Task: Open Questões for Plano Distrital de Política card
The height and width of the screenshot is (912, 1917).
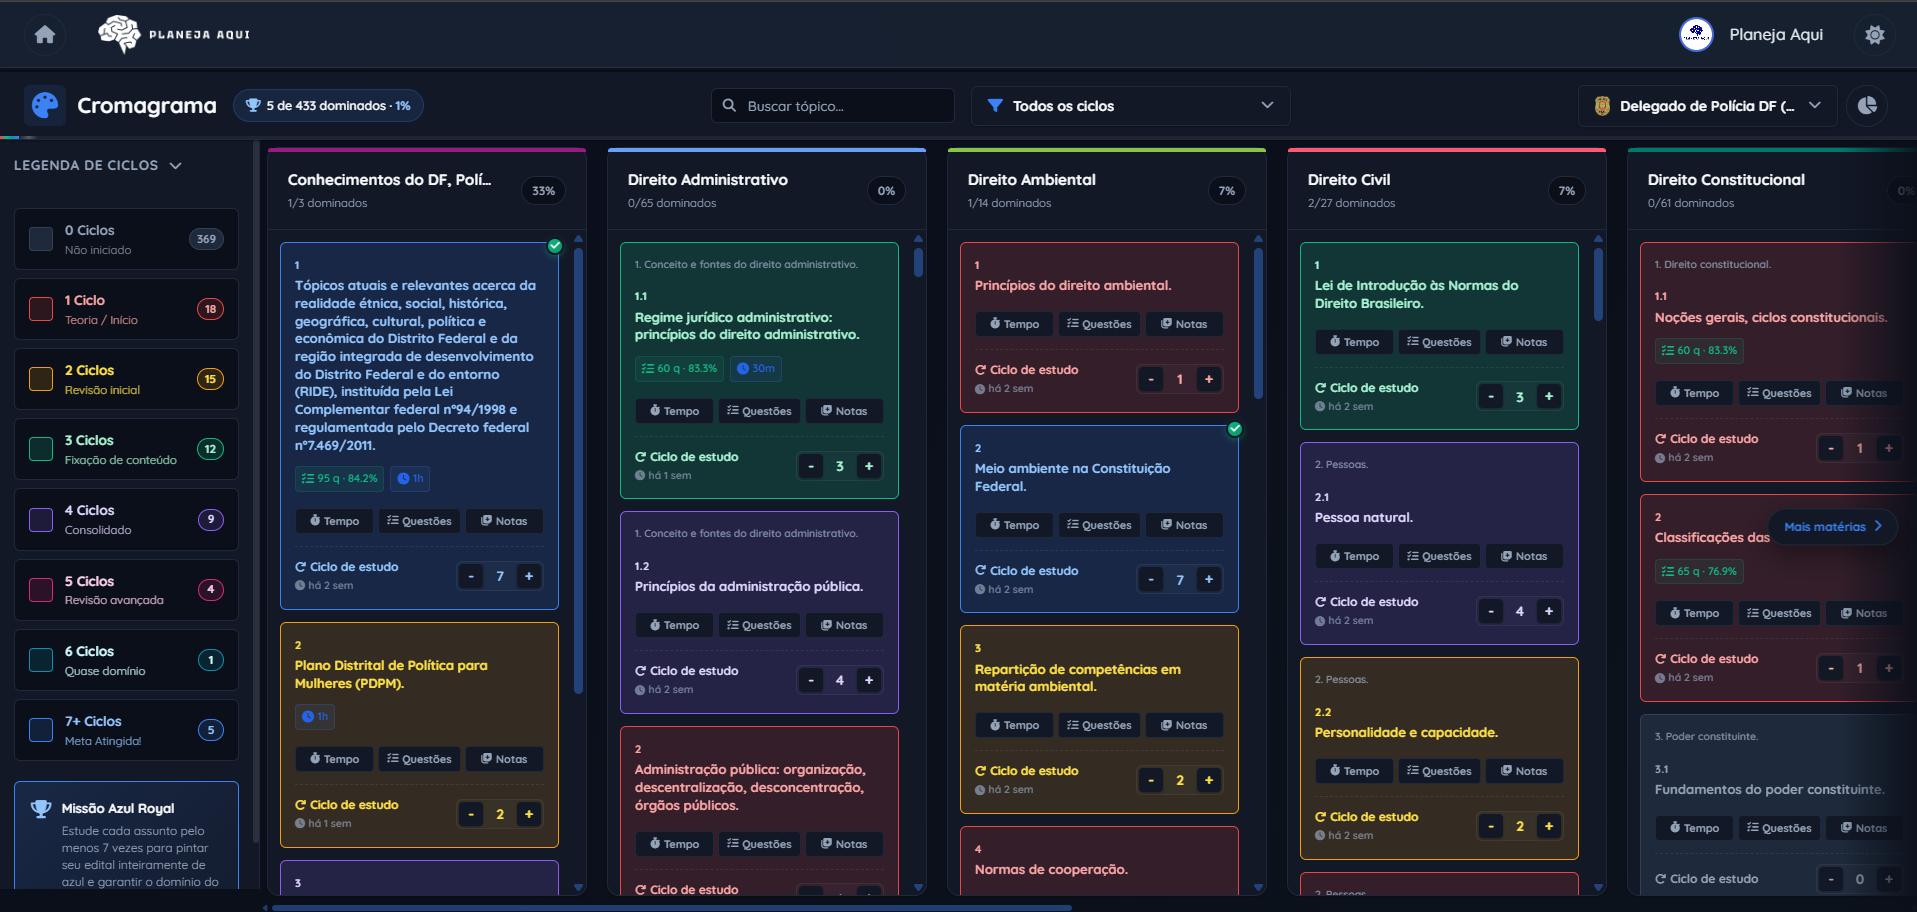Action: pyautogui.click(x=419, y=759)
